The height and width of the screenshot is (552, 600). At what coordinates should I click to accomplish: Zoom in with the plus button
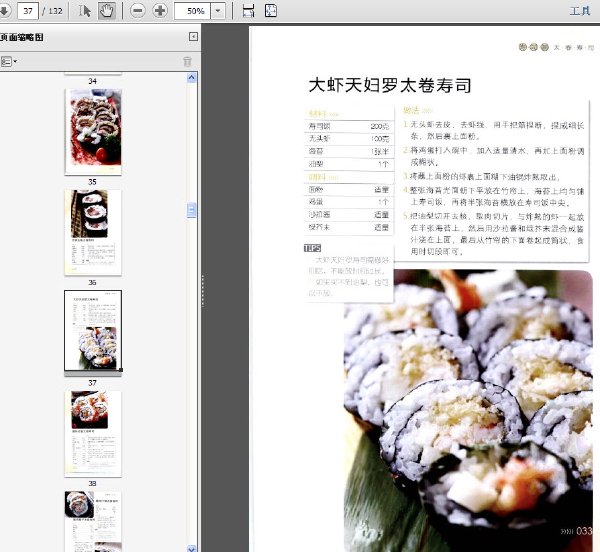pyautogui.click(x=160, y=11)
